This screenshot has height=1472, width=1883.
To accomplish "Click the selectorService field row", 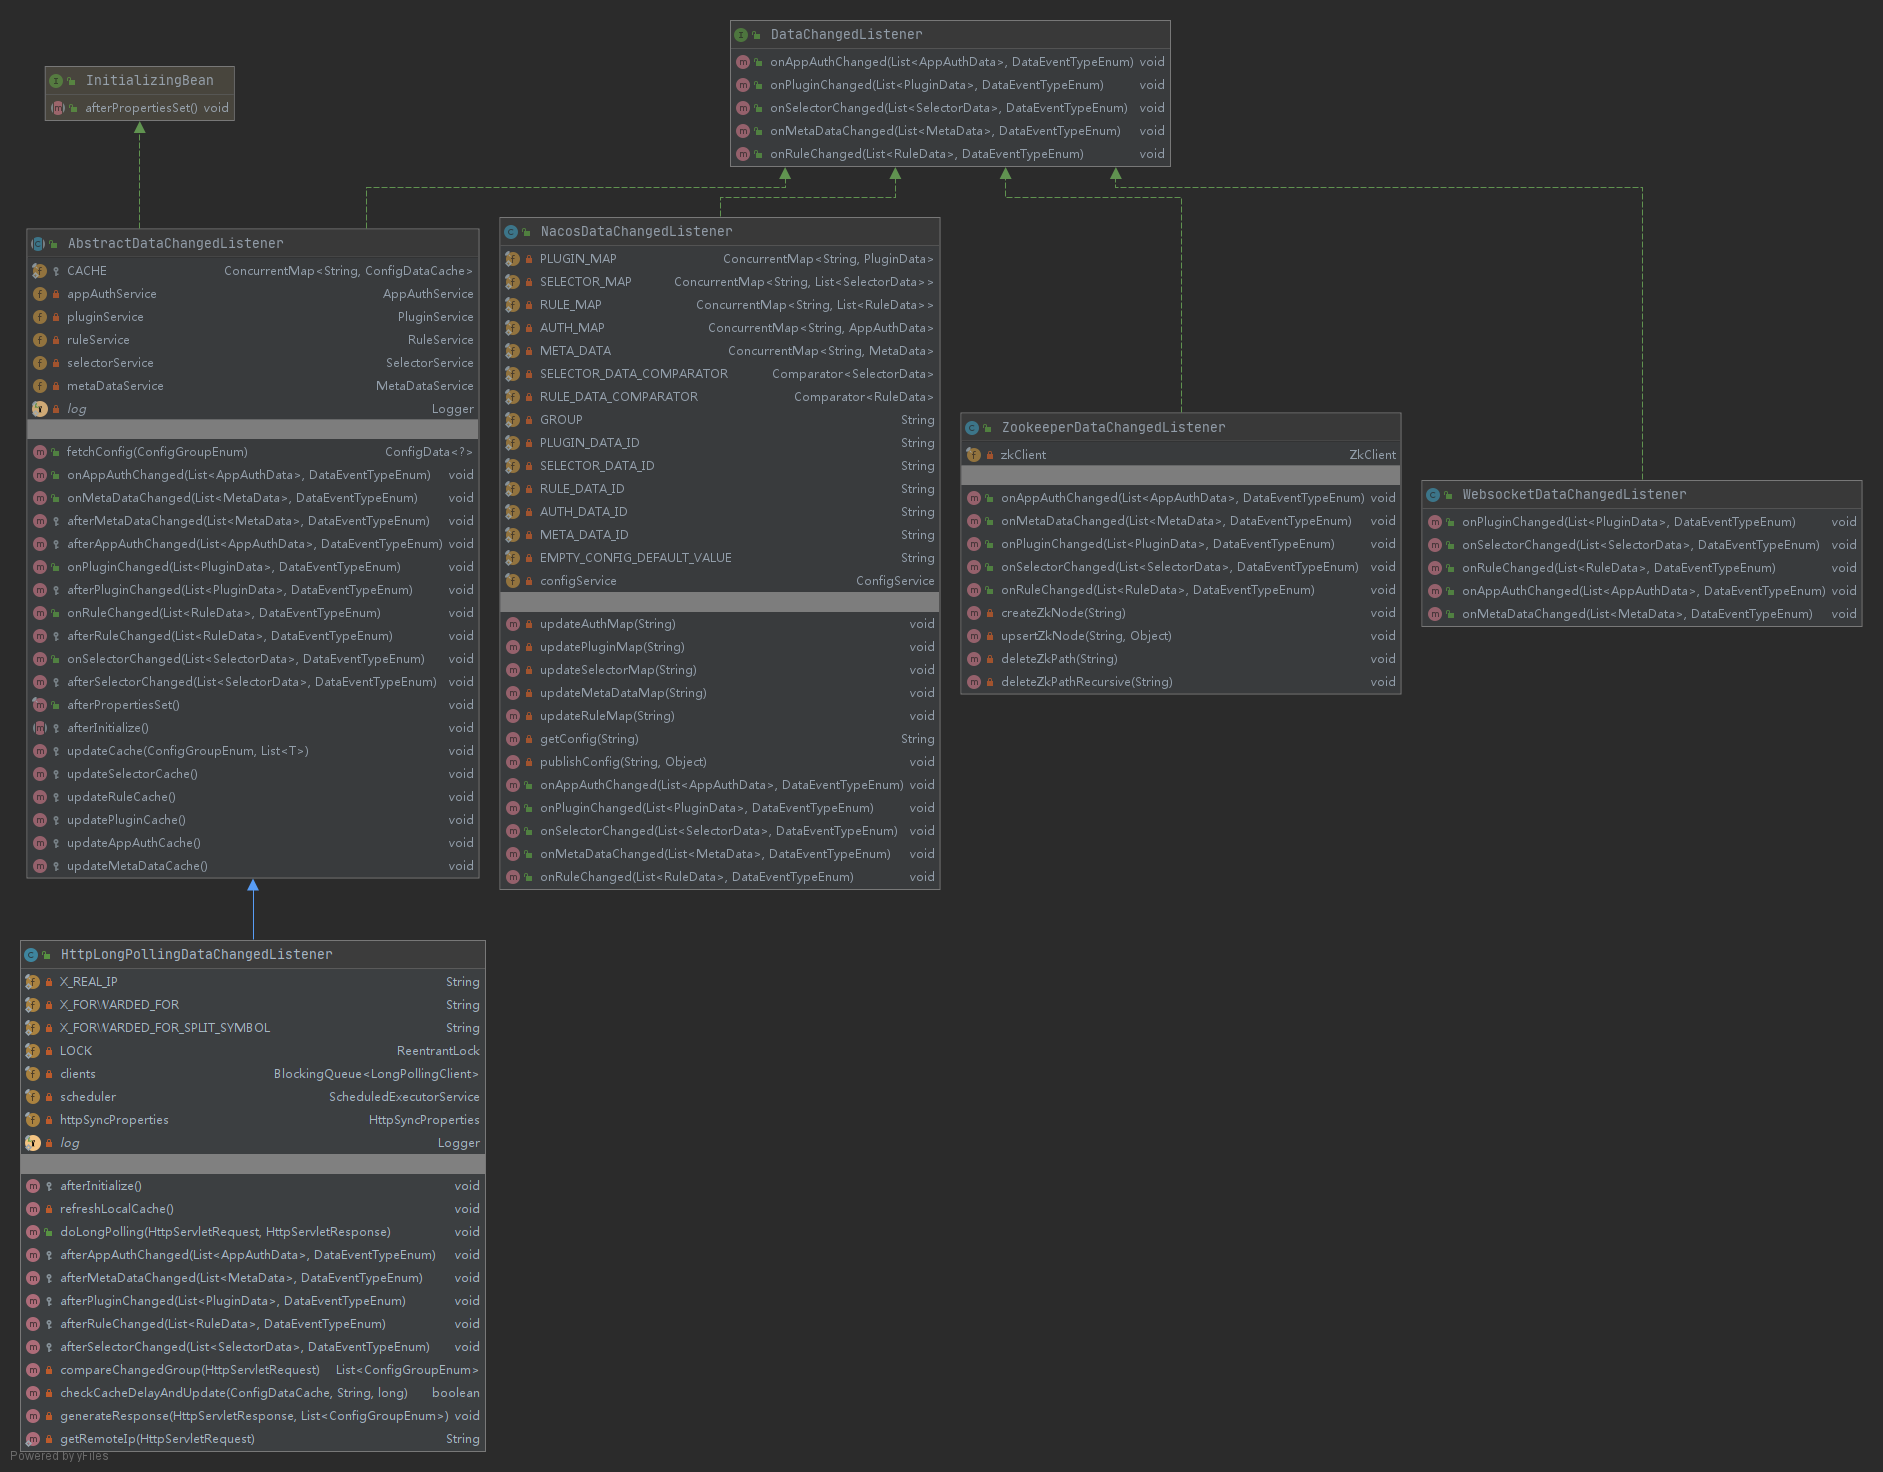I will [253, 363].
